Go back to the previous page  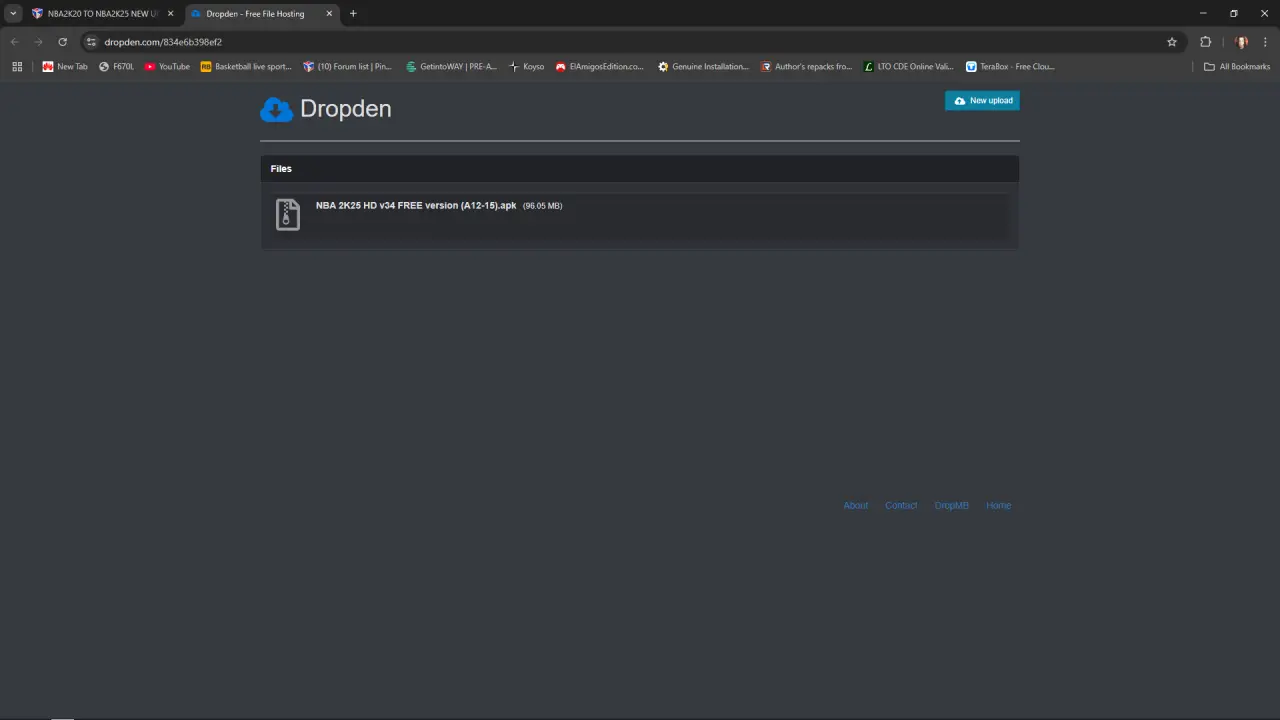click(14, 42)
